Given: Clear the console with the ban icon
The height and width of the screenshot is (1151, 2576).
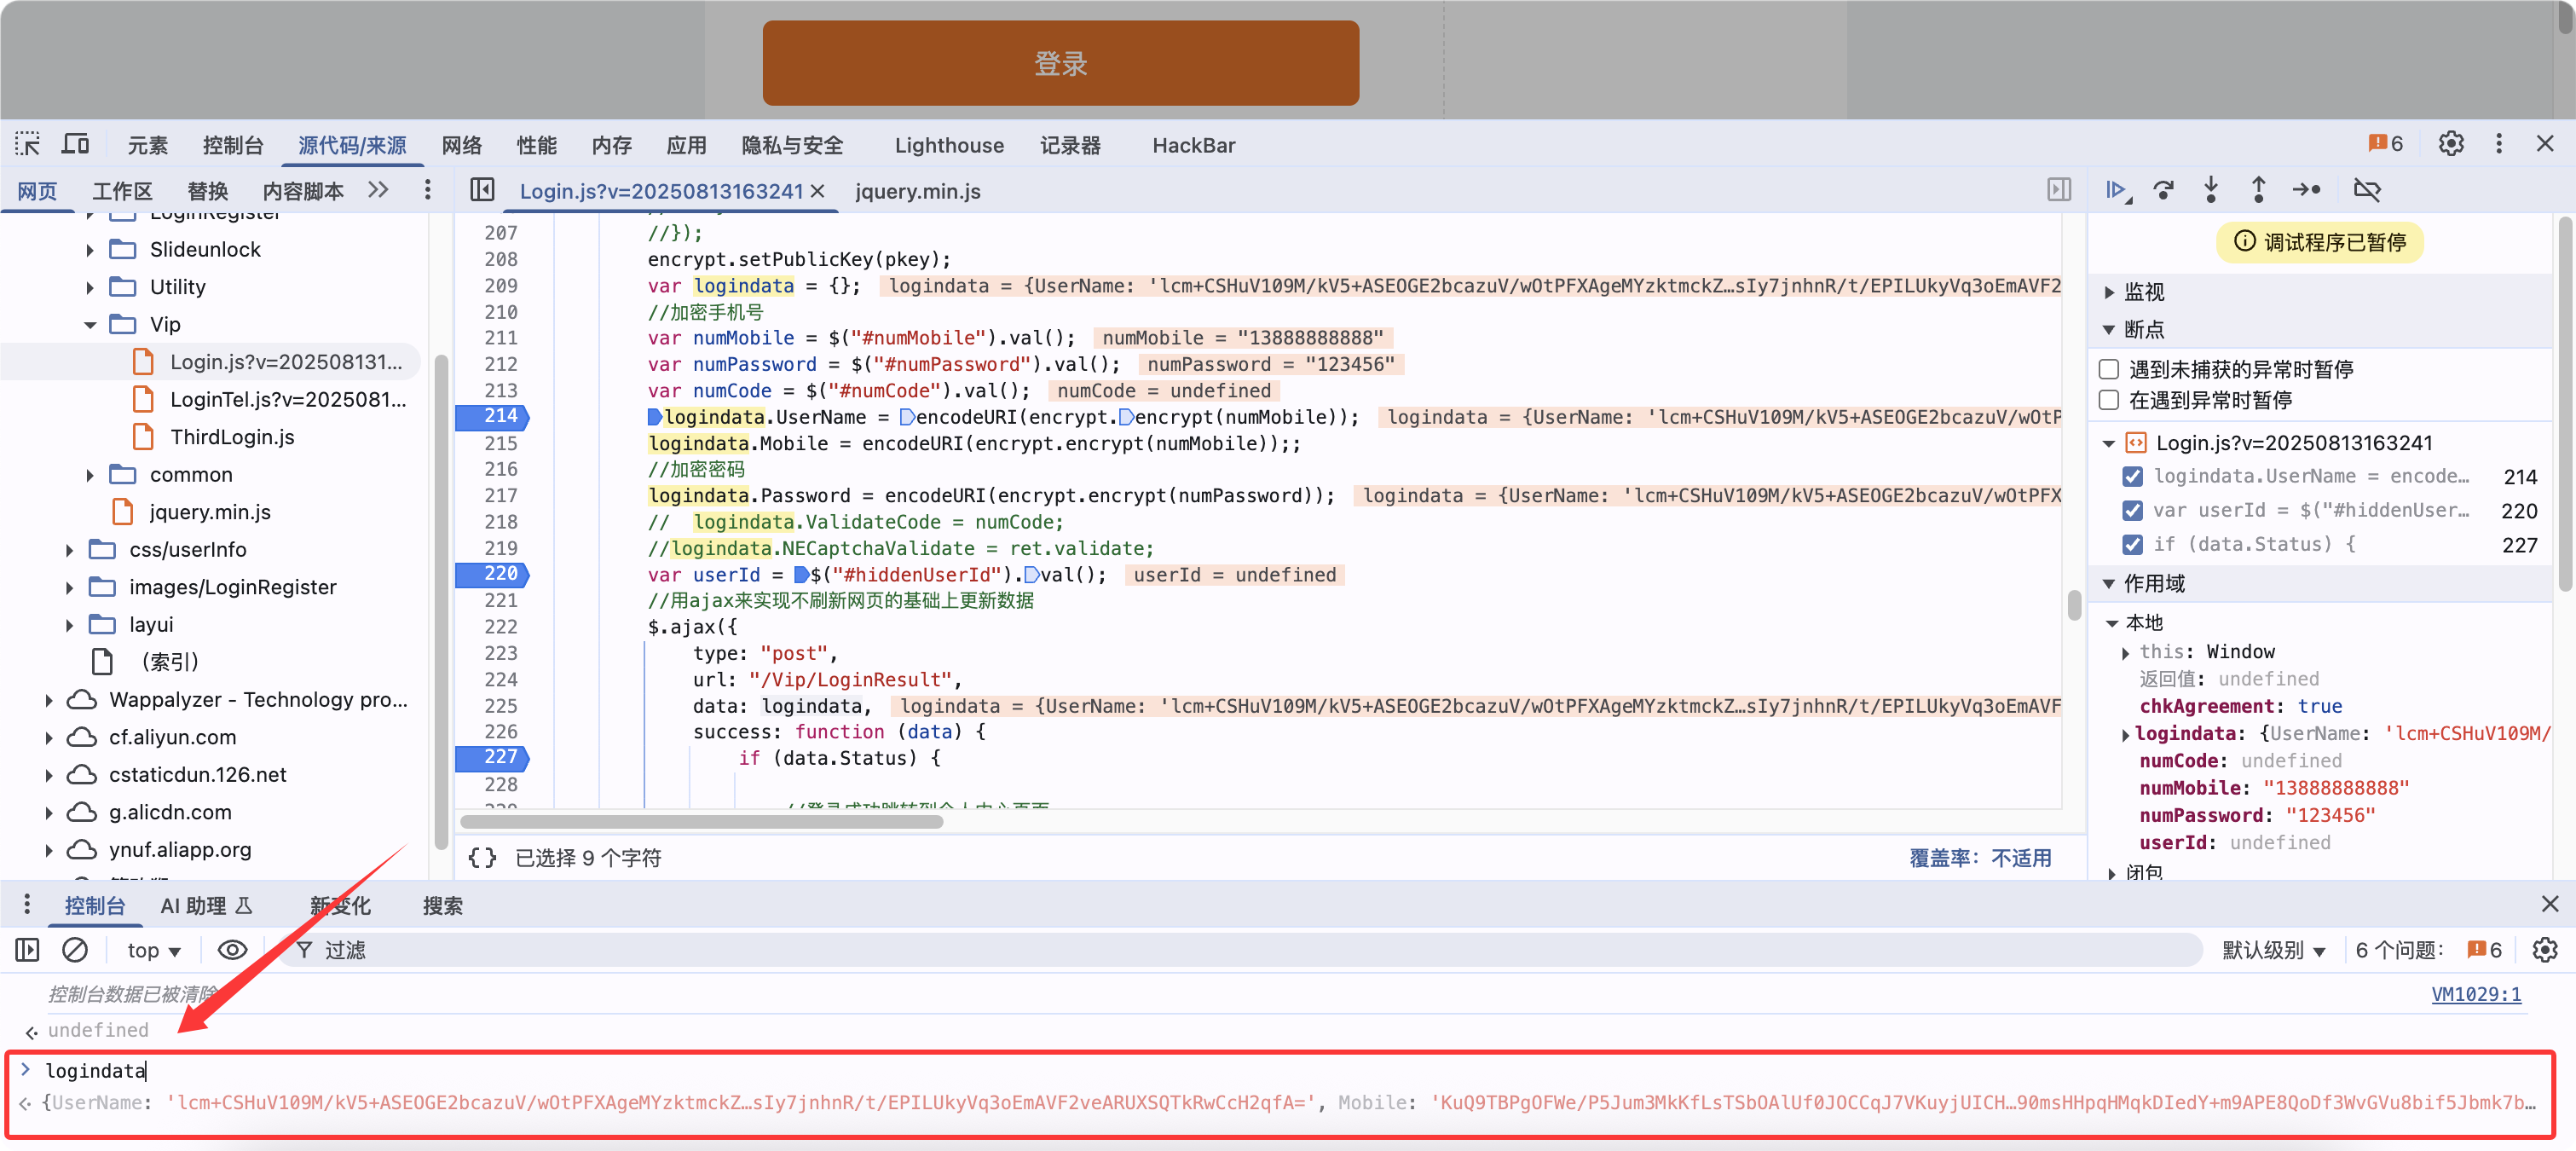Looking at the screenshot, I should [x=75, y=949].
